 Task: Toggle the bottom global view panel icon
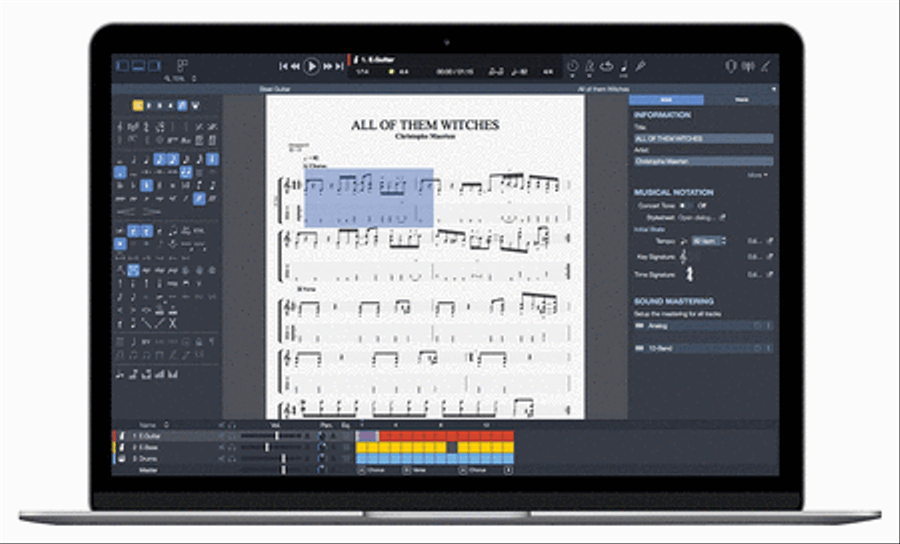[x=138, y=66]
